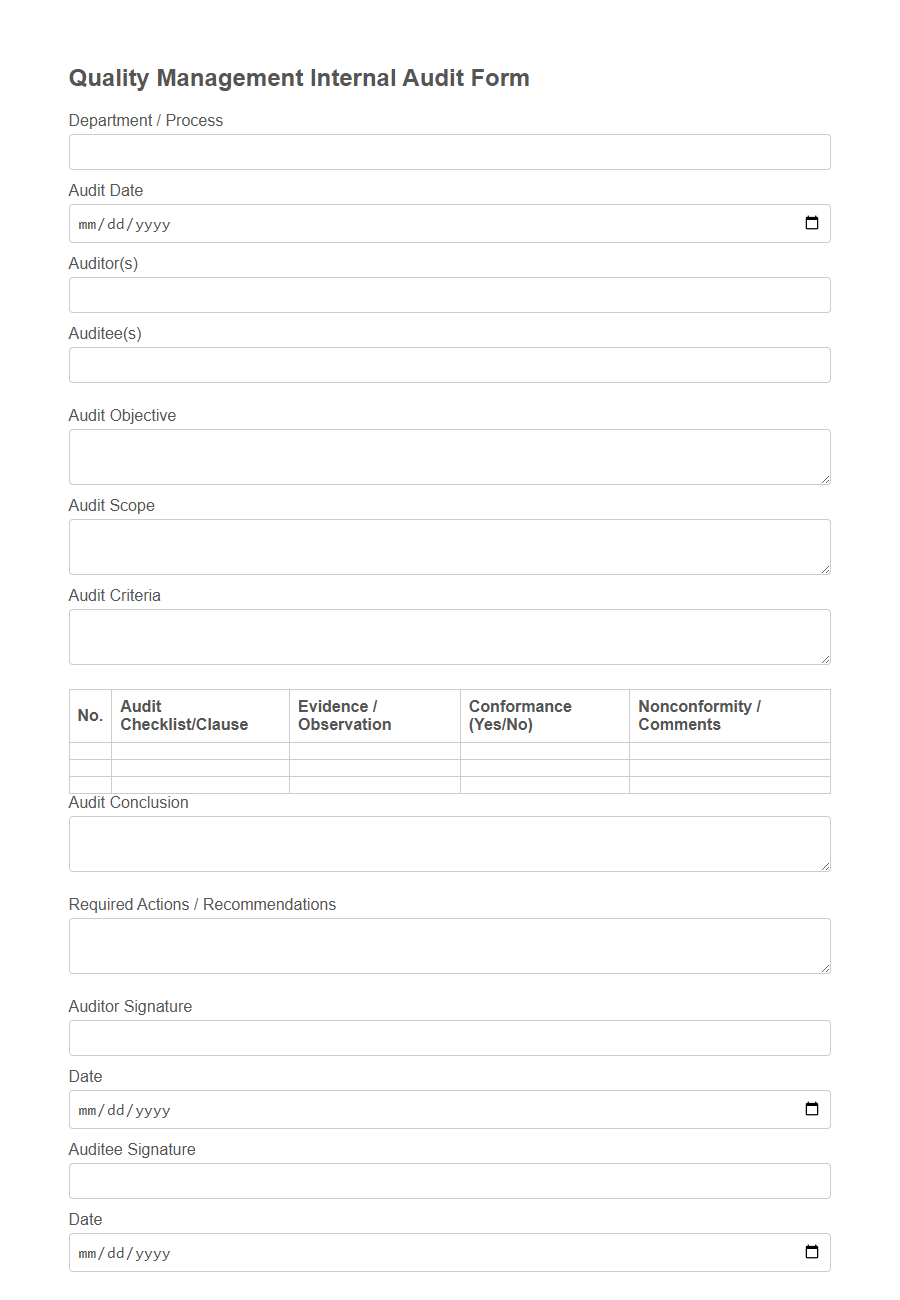900x1300 pixels.
Task: Open the calendar picker beside Auditee Signature date
Action: click(x=812, y=1252)
